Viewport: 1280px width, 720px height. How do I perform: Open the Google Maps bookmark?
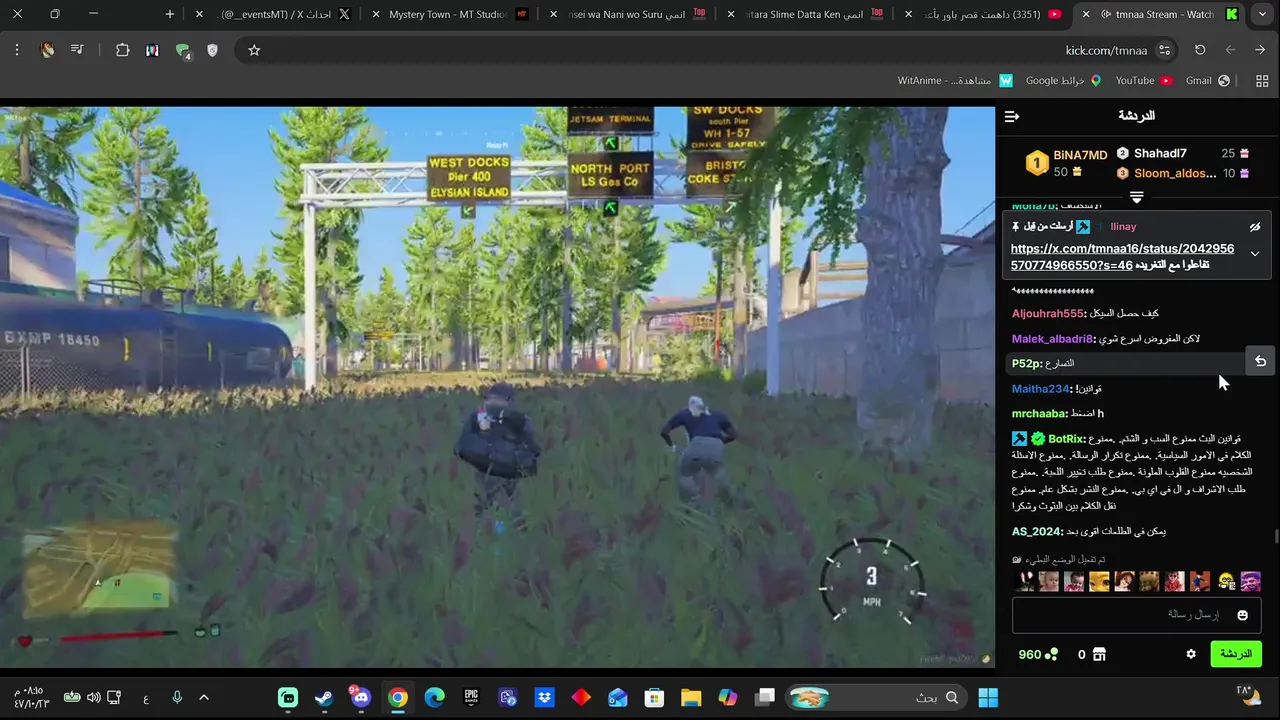click(x=1063, y=80)
